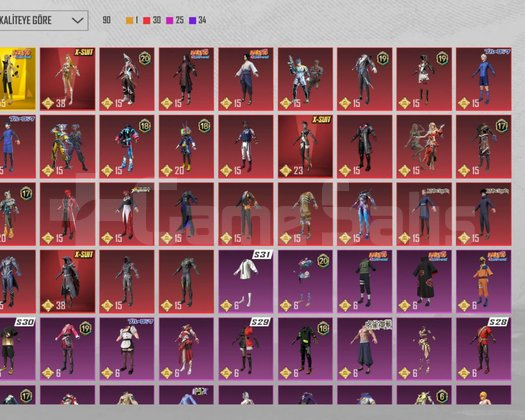Image resolution: width=525 pixels, height=420 pixels.
Task: Select the red quality filter showing 30
Action: [x=152, y=20]
